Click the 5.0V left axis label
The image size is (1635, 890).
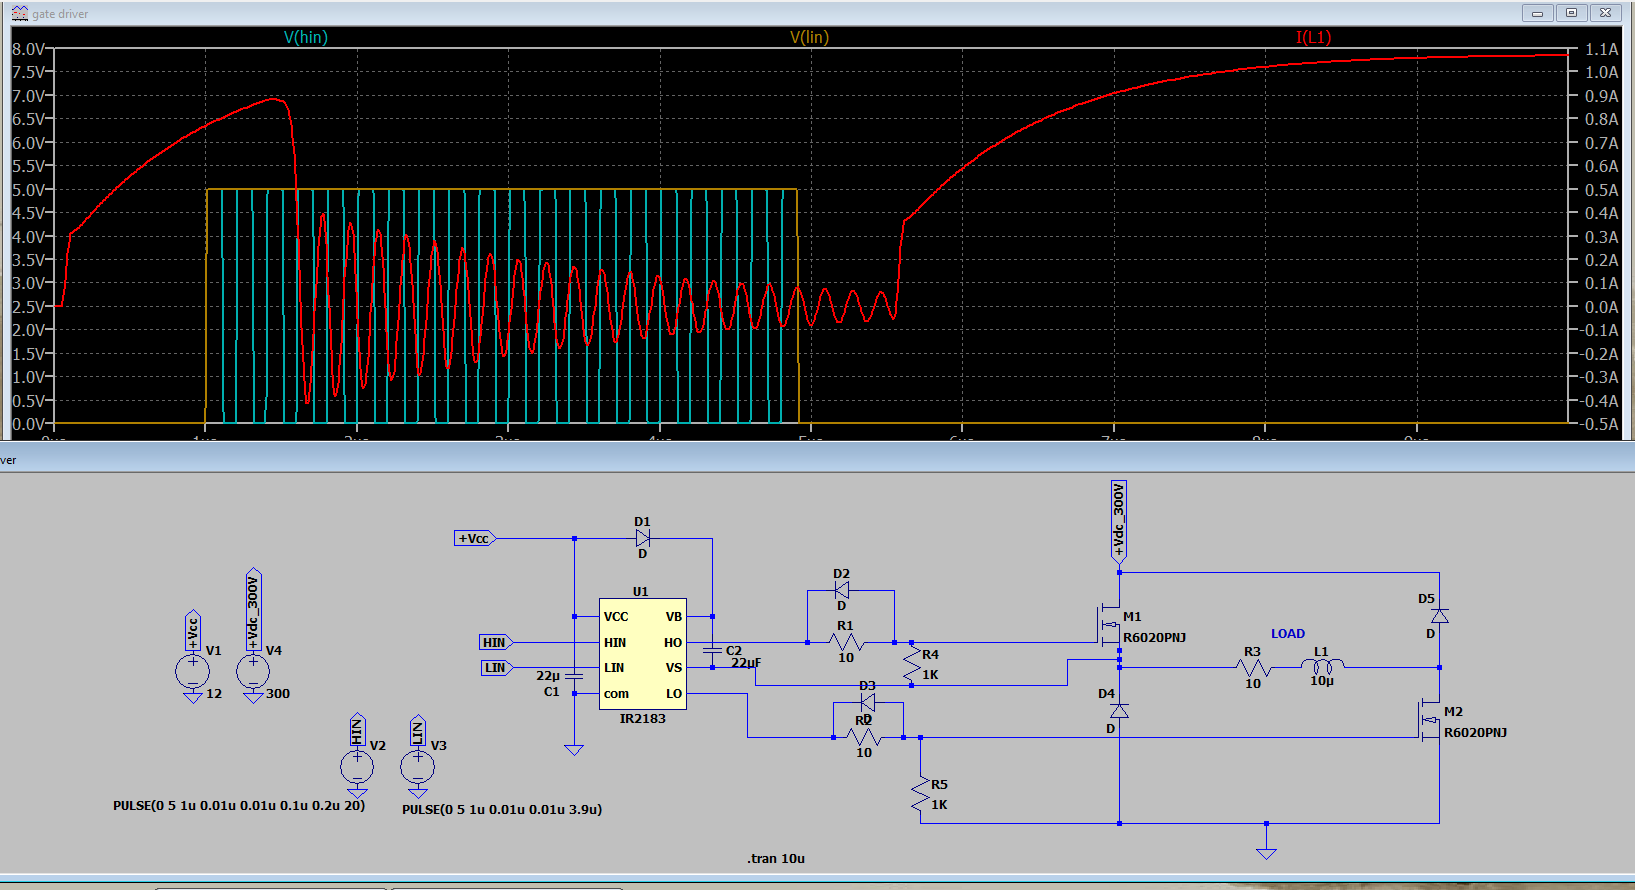pos(28,189)
